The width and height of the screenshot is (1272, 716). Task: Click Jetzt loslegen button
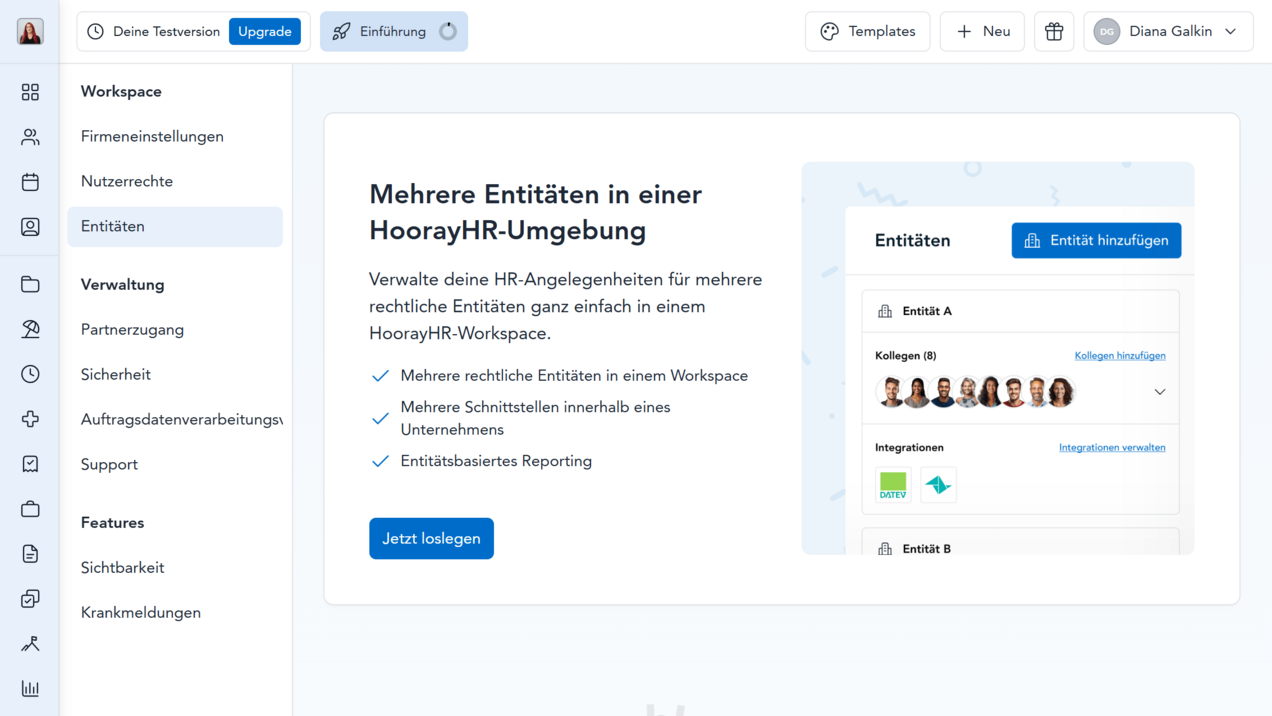(x=431, y=538)
